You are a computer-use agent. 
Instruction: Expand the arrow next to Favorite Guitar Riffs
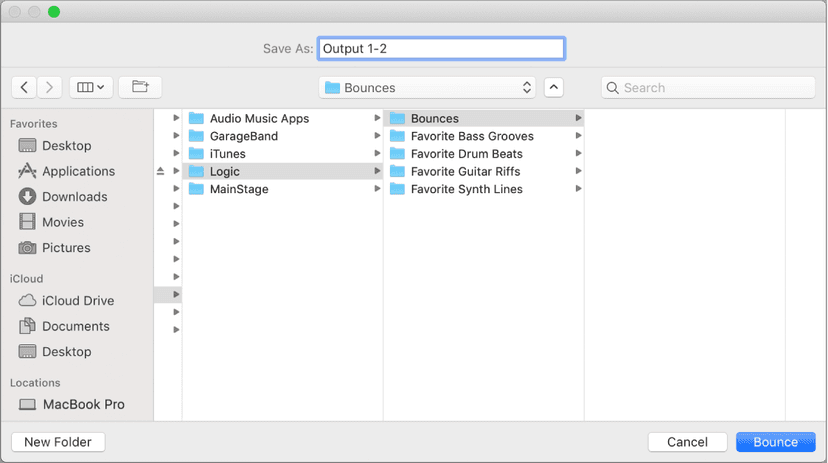pos(578,172)
